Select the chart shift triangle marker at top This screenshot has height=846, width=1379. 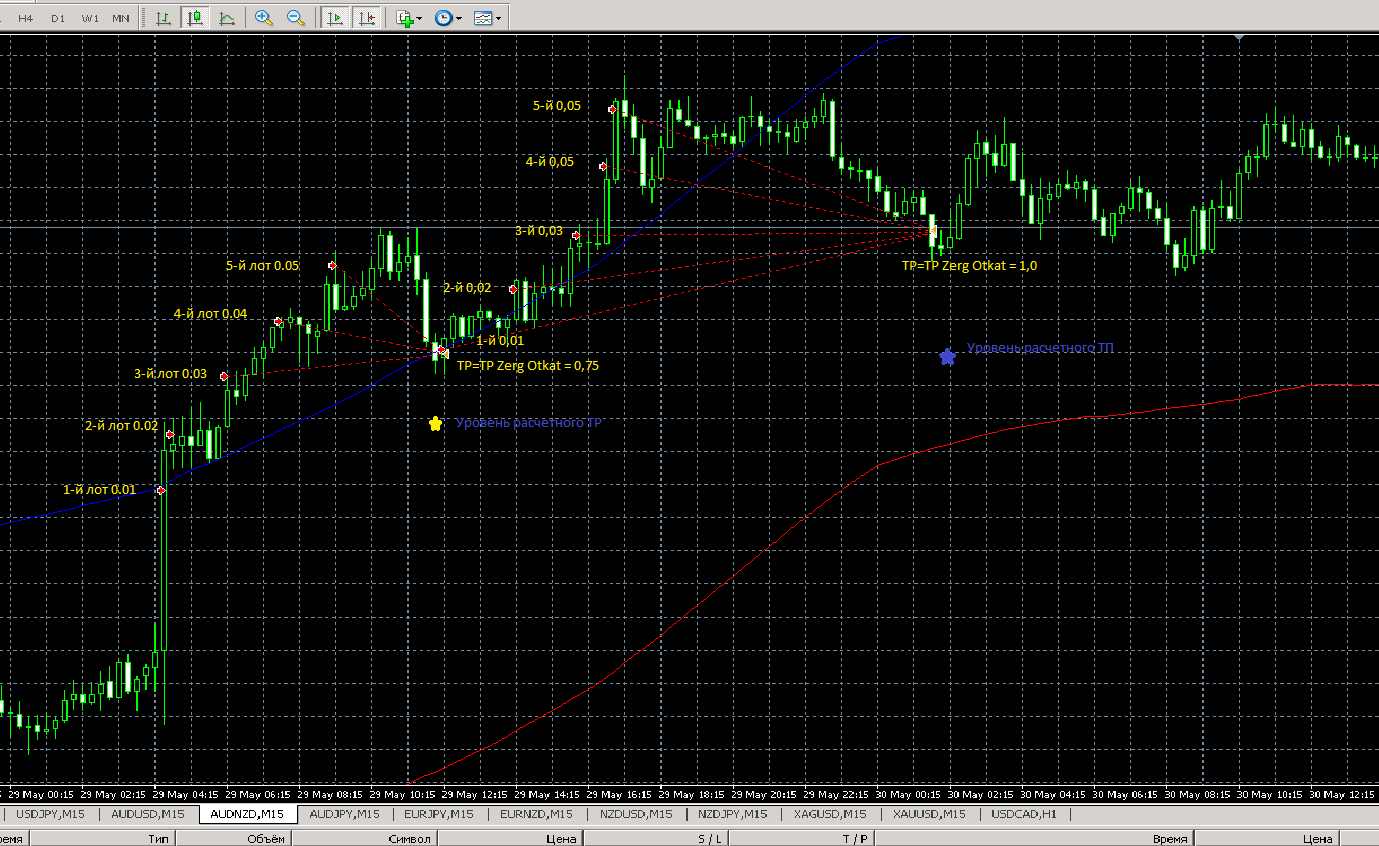1240,37
